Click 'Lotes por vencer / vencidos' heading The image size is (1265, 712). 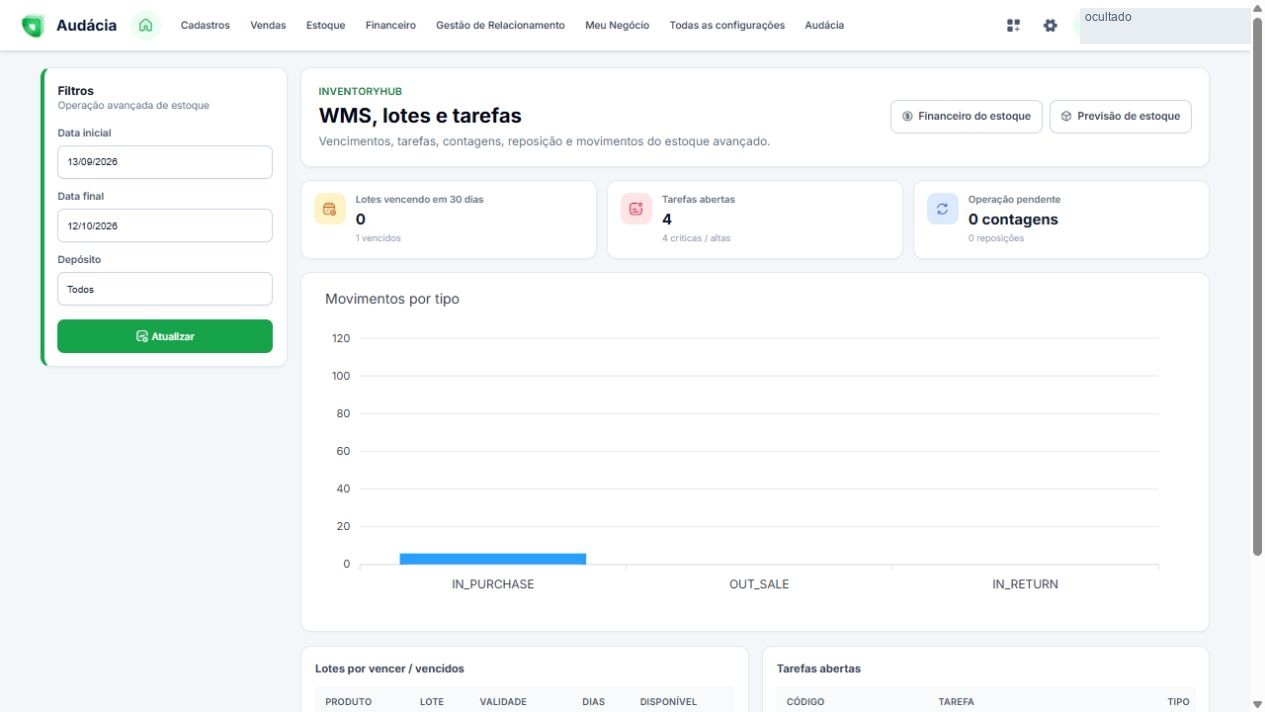coord(389,669)
